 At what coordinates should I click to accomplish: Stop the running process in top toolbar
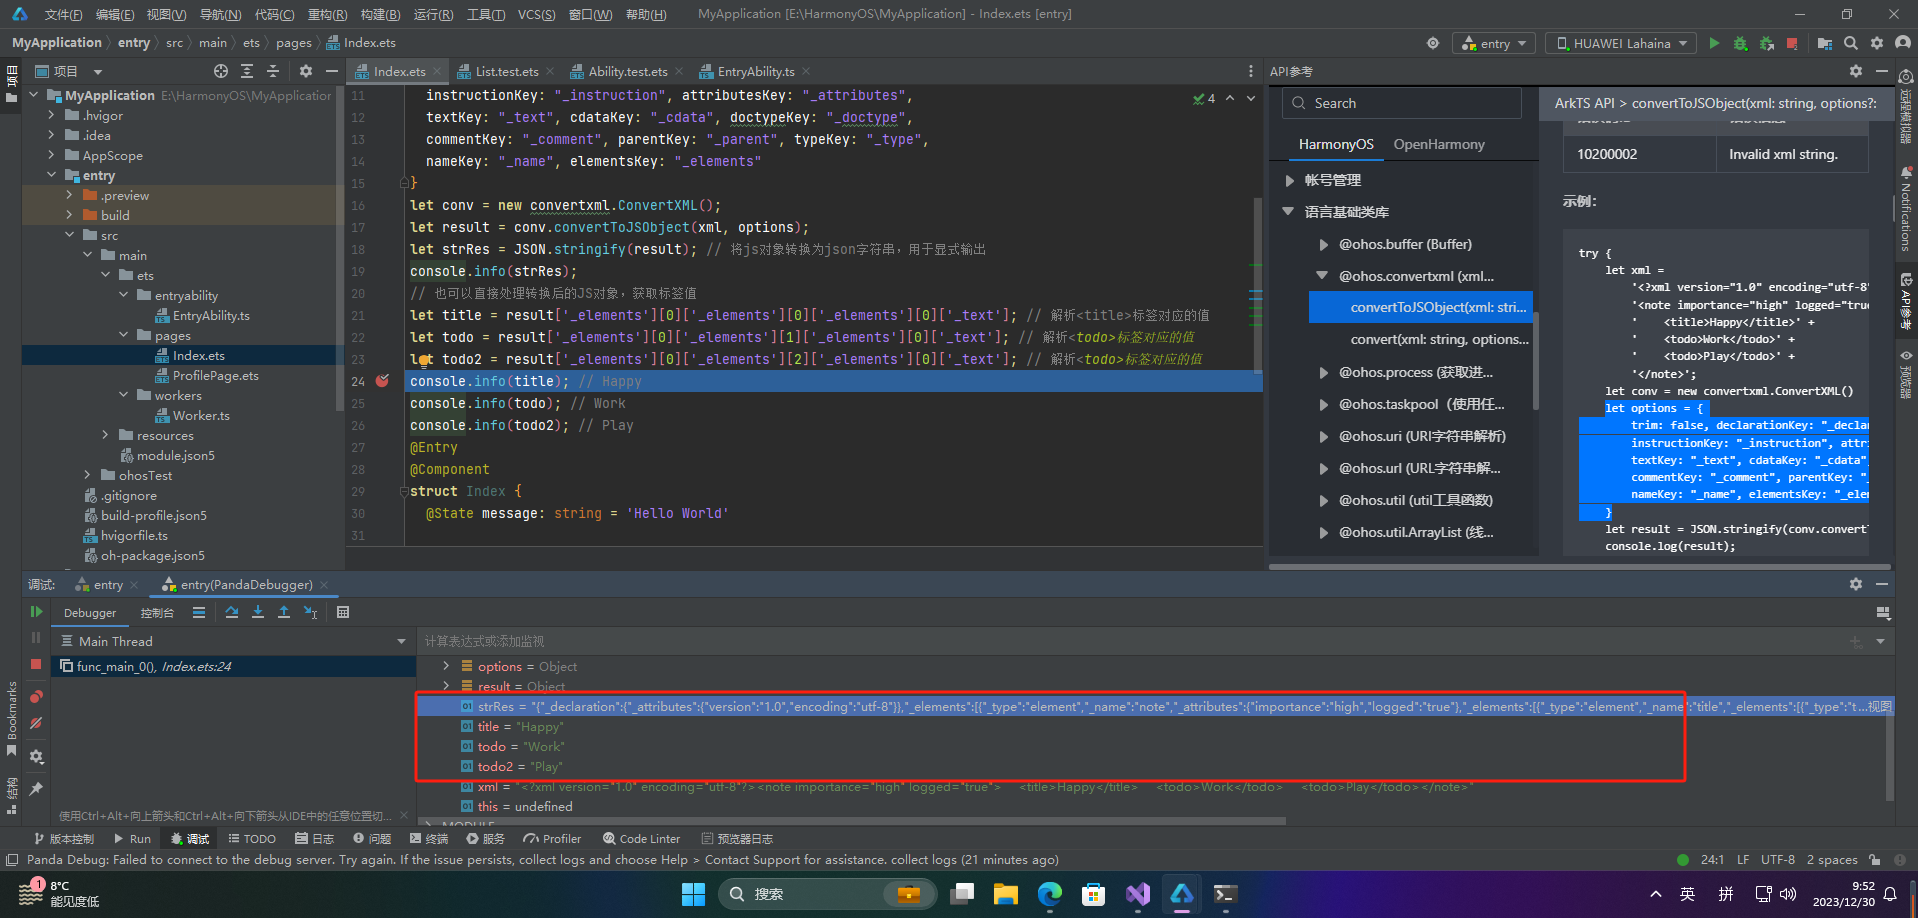(1792, 43)
